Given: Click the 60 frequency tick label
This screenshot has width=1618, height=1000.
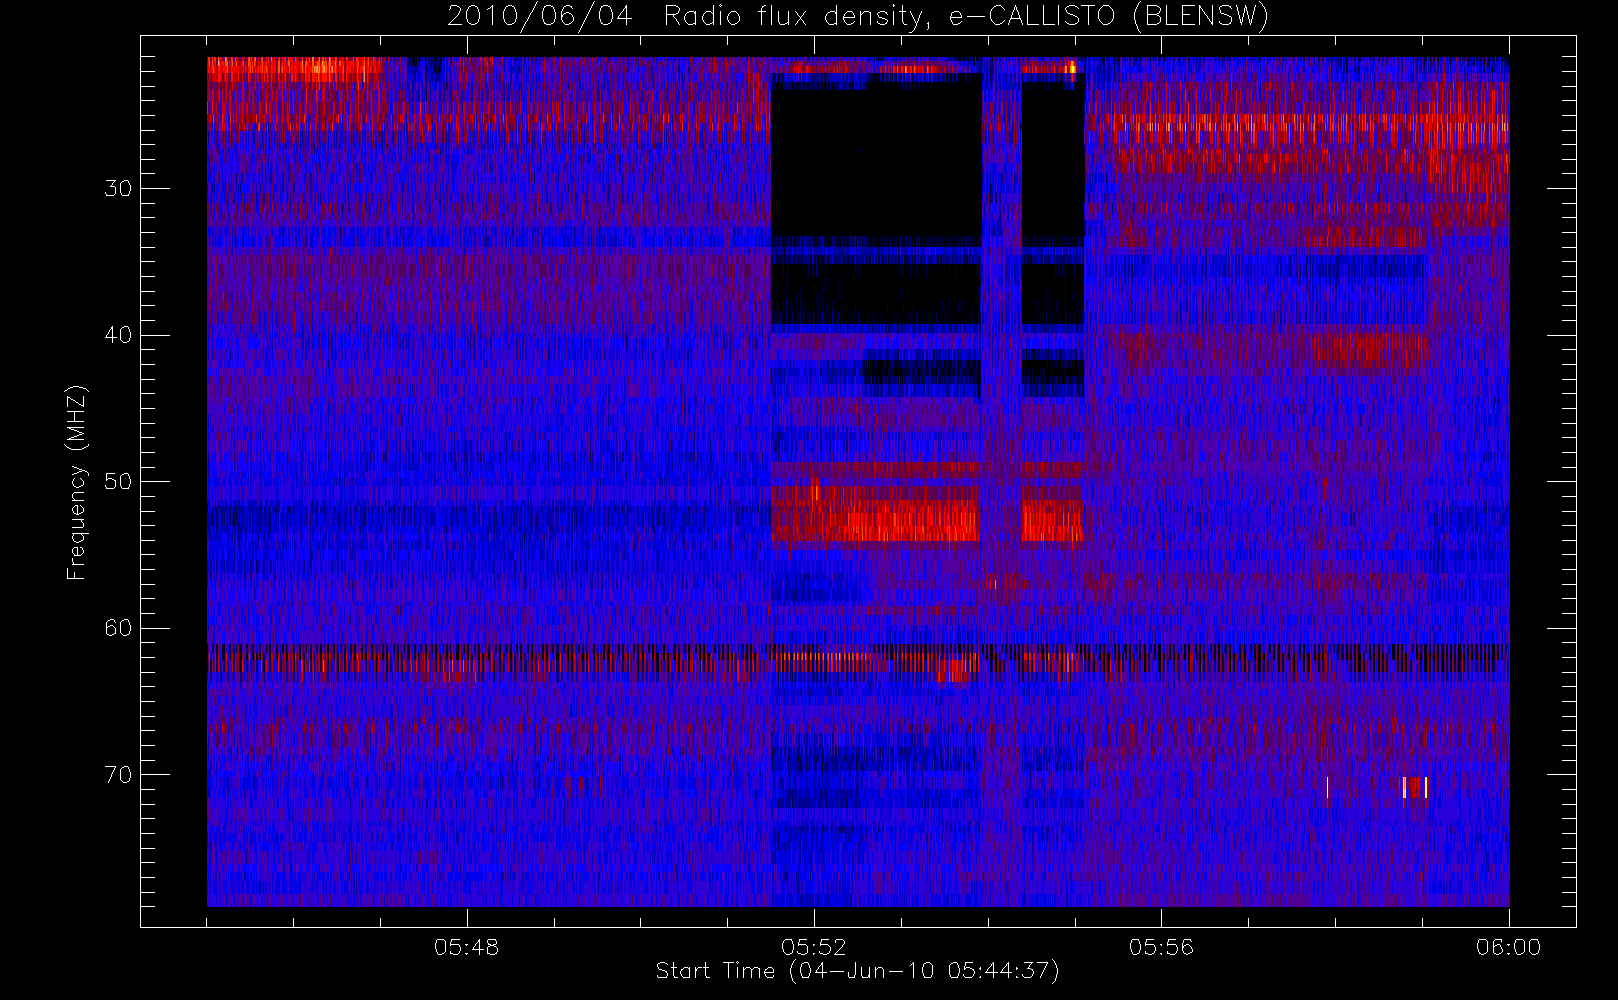Looking at the screenshot, I should tap(118, 628).
